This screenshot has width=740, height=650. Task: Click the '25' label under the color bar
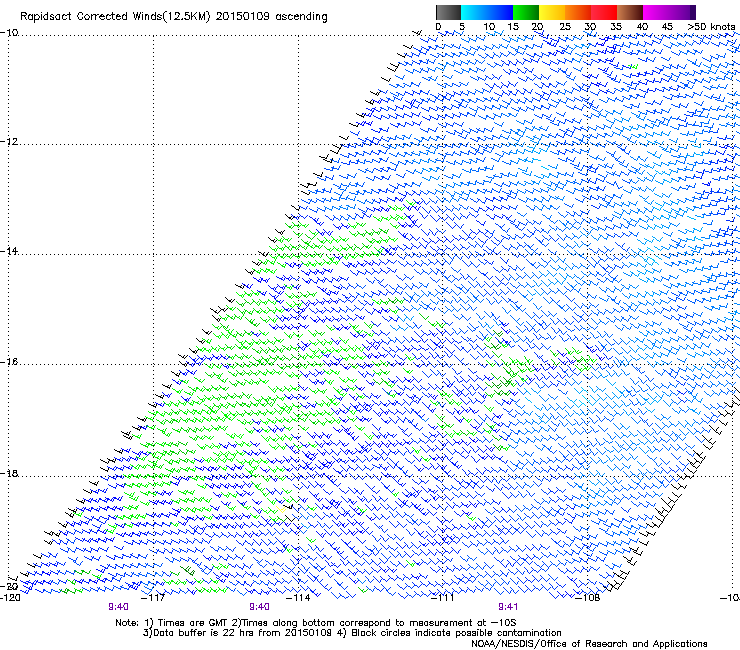coord(565,27)
